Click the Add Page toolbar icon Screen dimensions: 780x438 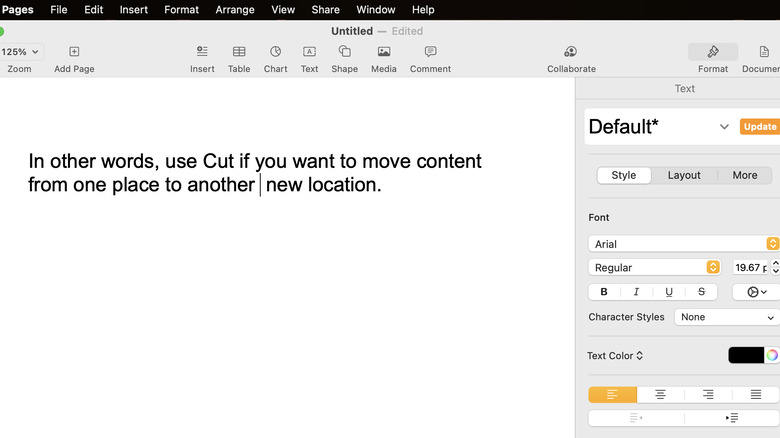(x=74, y=52)
